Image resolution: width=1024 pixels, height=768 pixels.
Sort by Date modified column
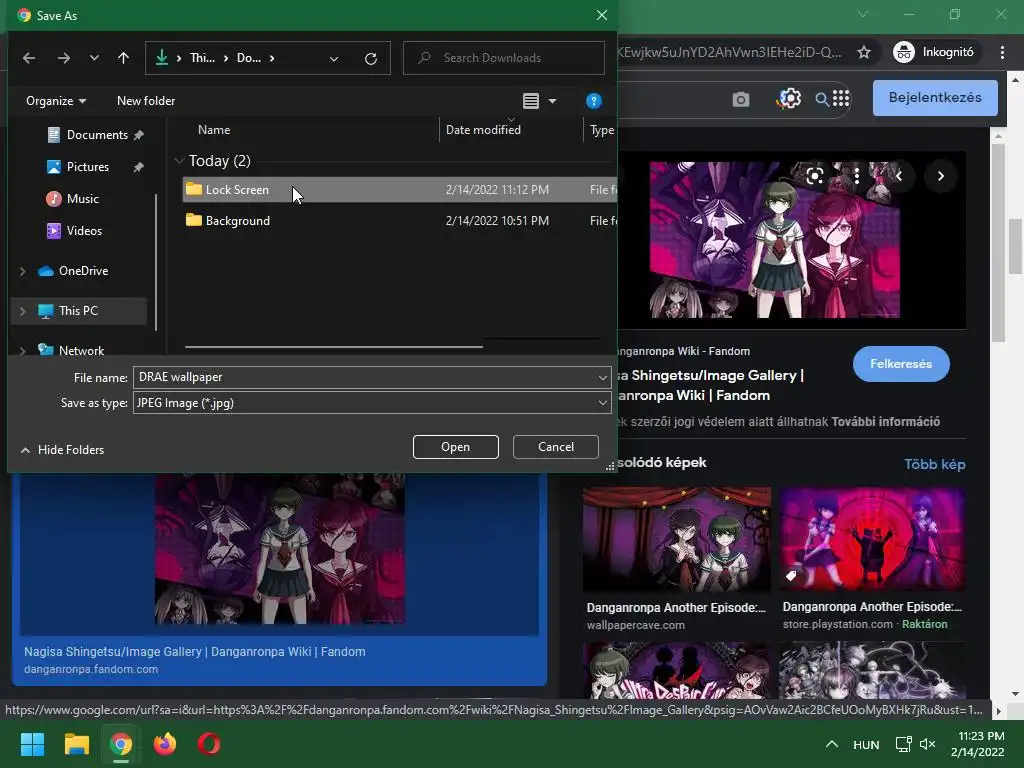click(x=483, y=130)
